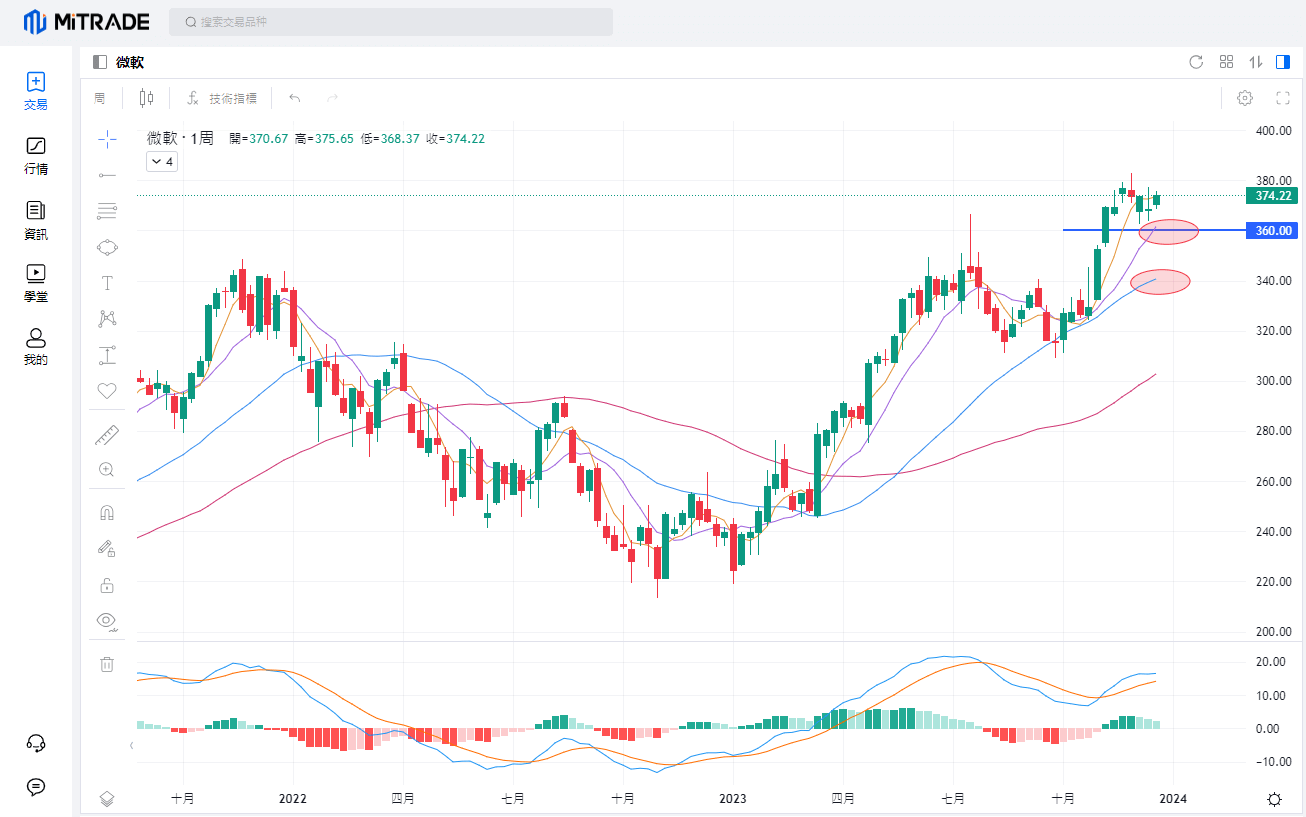Open the 周 timeframe interval dropdown
1306x817 pixels.
click(99, 98)
